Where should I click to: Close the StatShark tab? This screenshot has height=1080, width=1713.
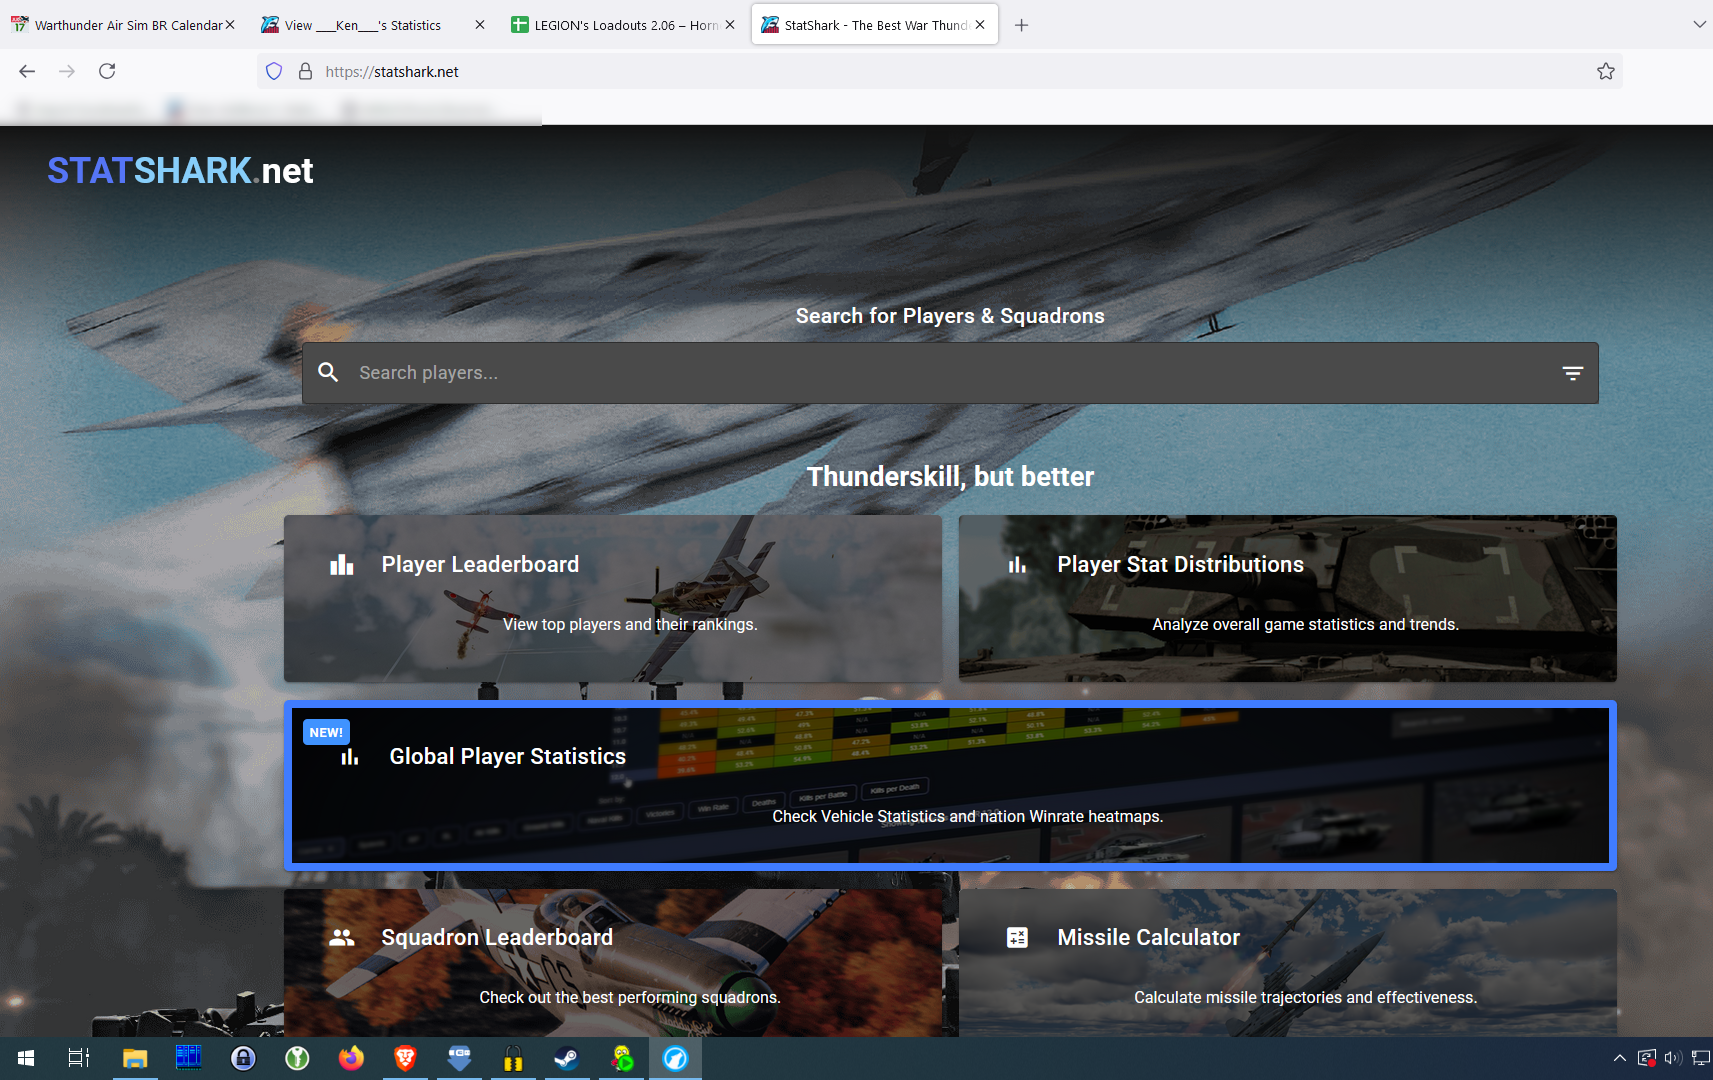point(980,25)
